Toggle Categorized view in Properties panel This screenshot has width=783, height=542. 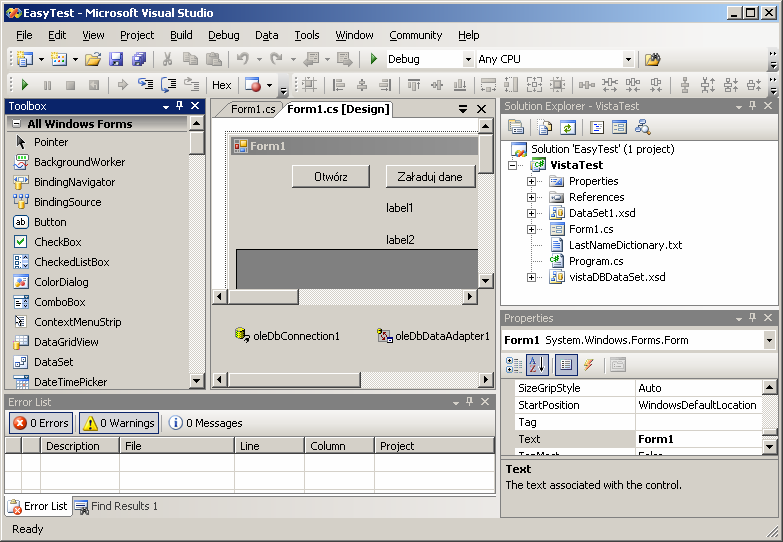click(514, 365)
